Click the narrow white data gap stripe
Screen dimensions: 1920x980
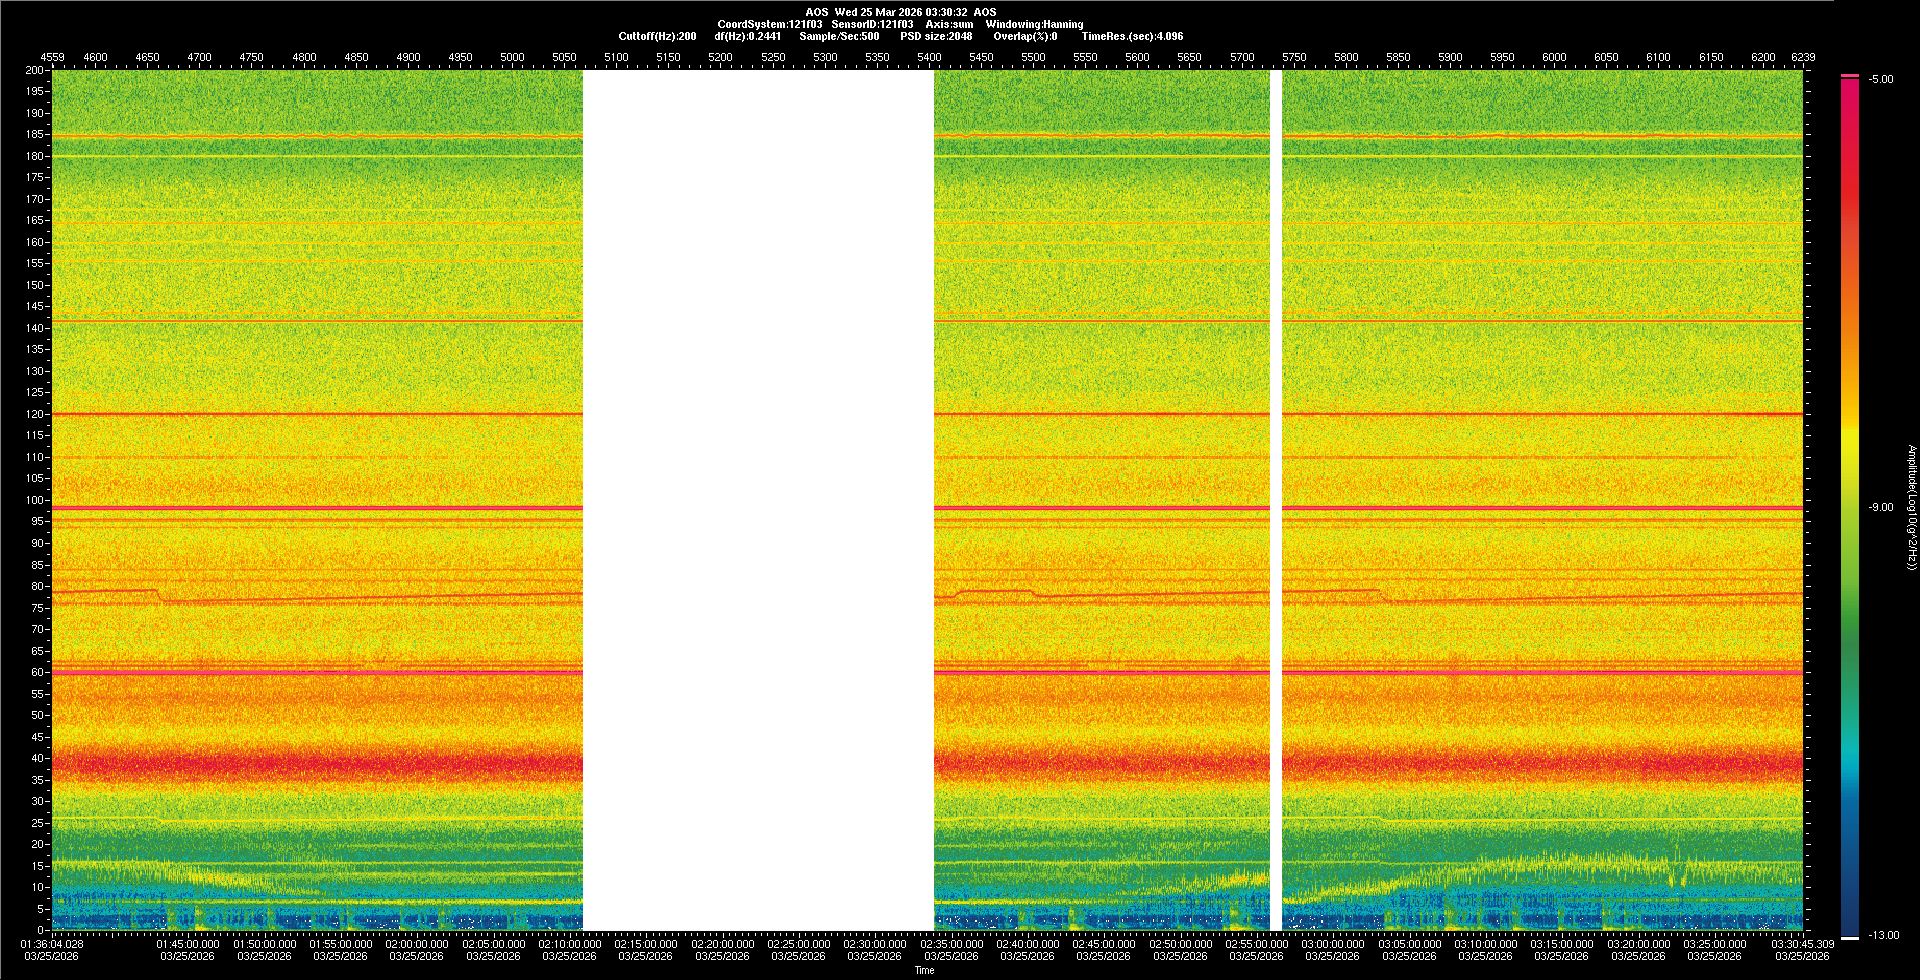(1276, 500)
